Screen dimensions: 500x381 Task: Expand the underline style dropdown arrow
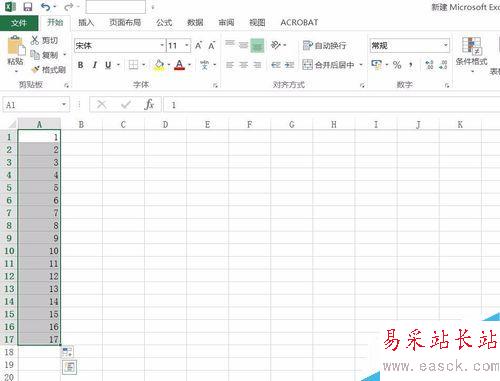(x=118, y=65)
